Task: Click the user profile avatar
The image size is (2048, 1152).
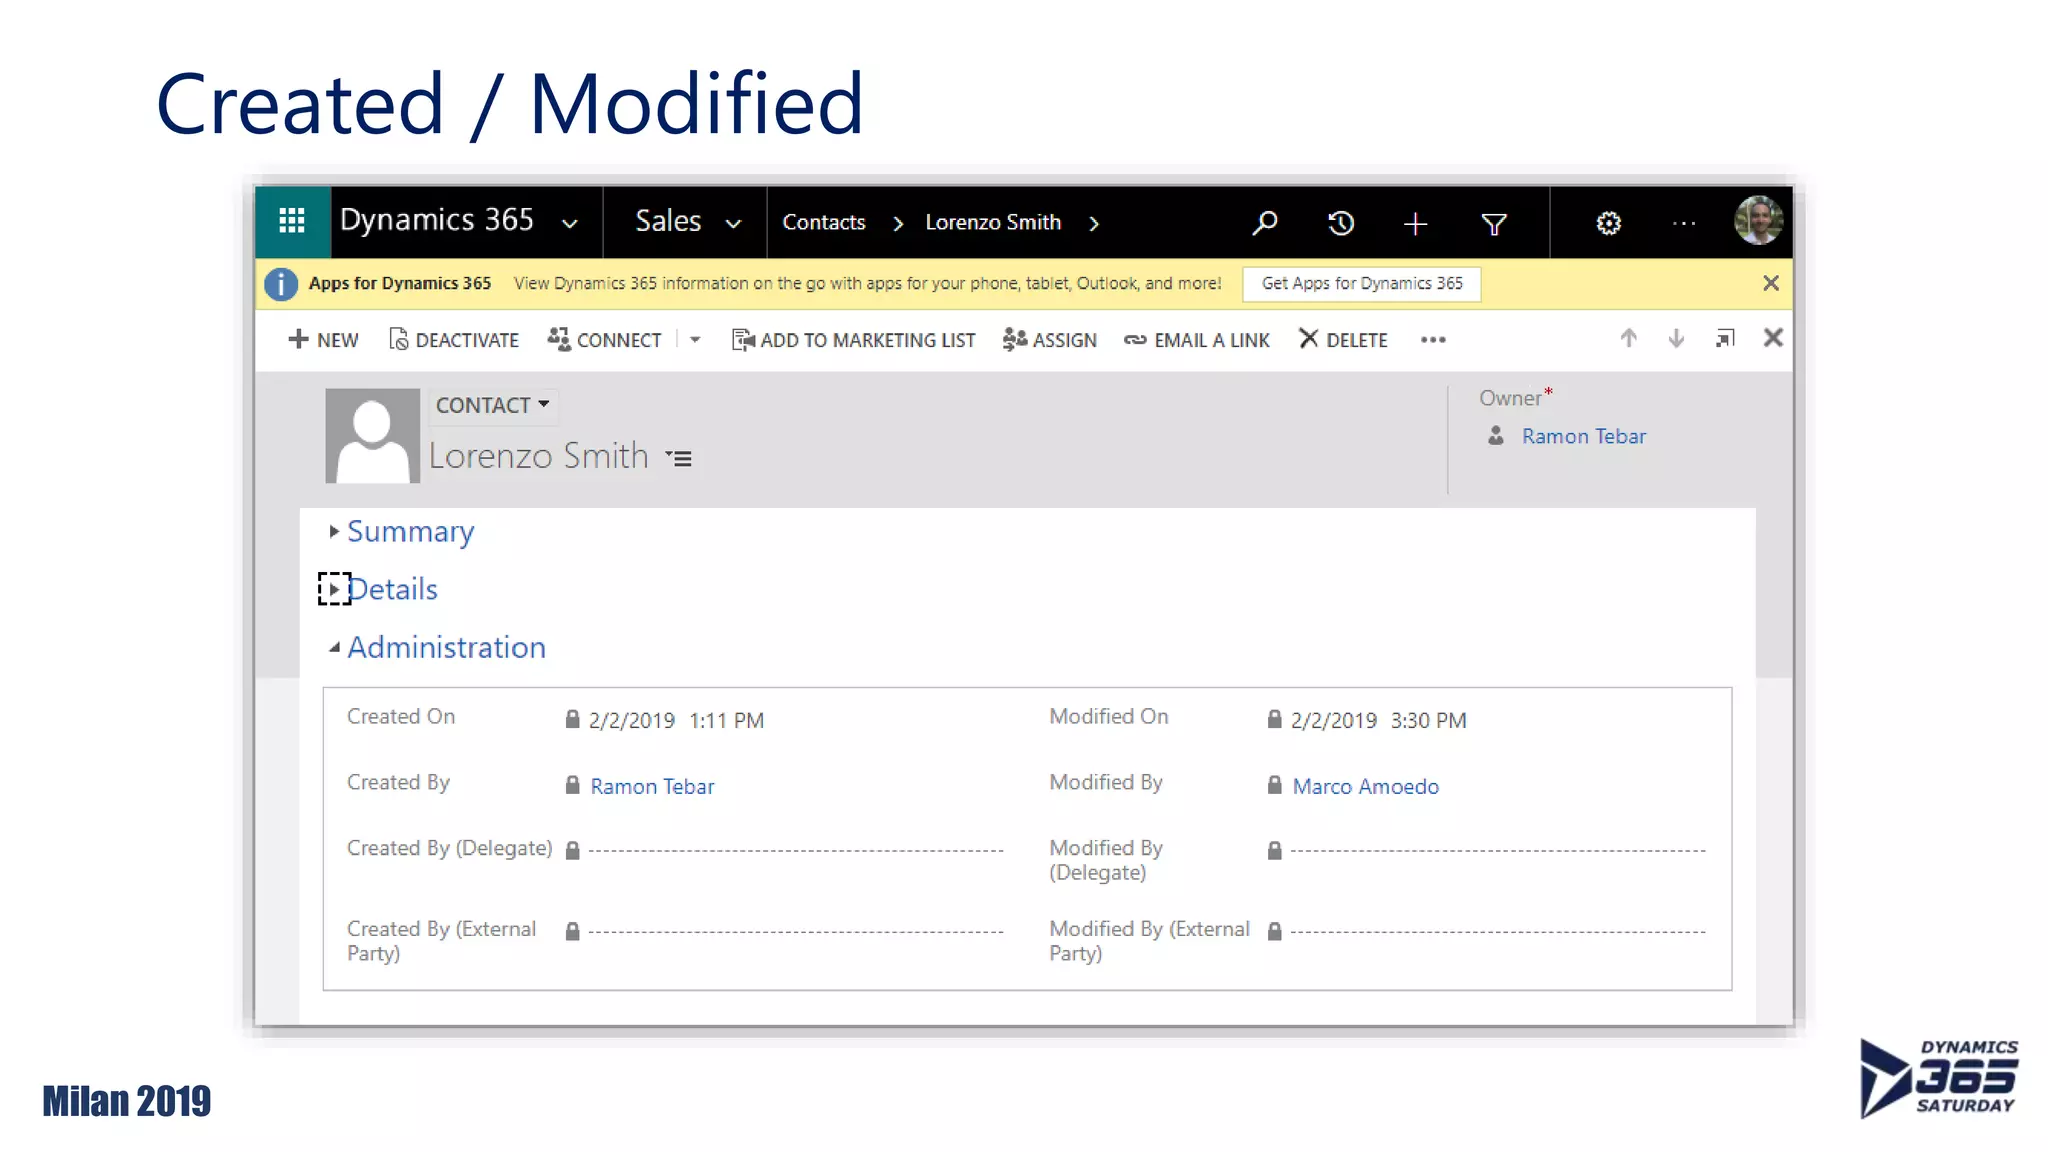Action: tap(1758, 221)
